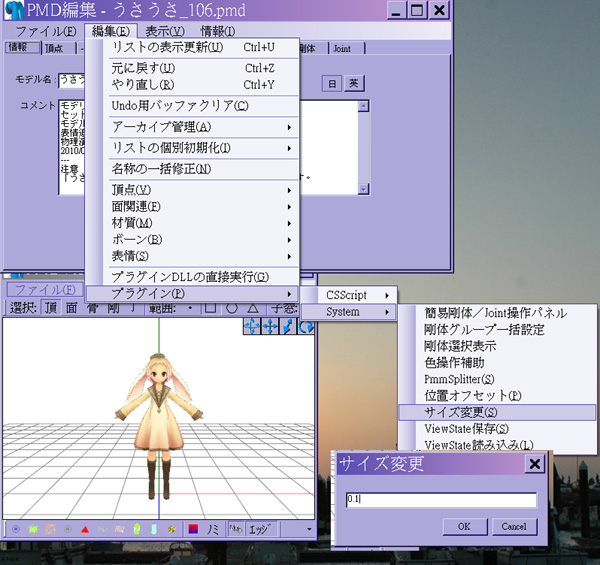Click the red-blue gradient square icon
Image resolution: width=600 pixels, height=565 pixels.
click(x=193, y=529)
